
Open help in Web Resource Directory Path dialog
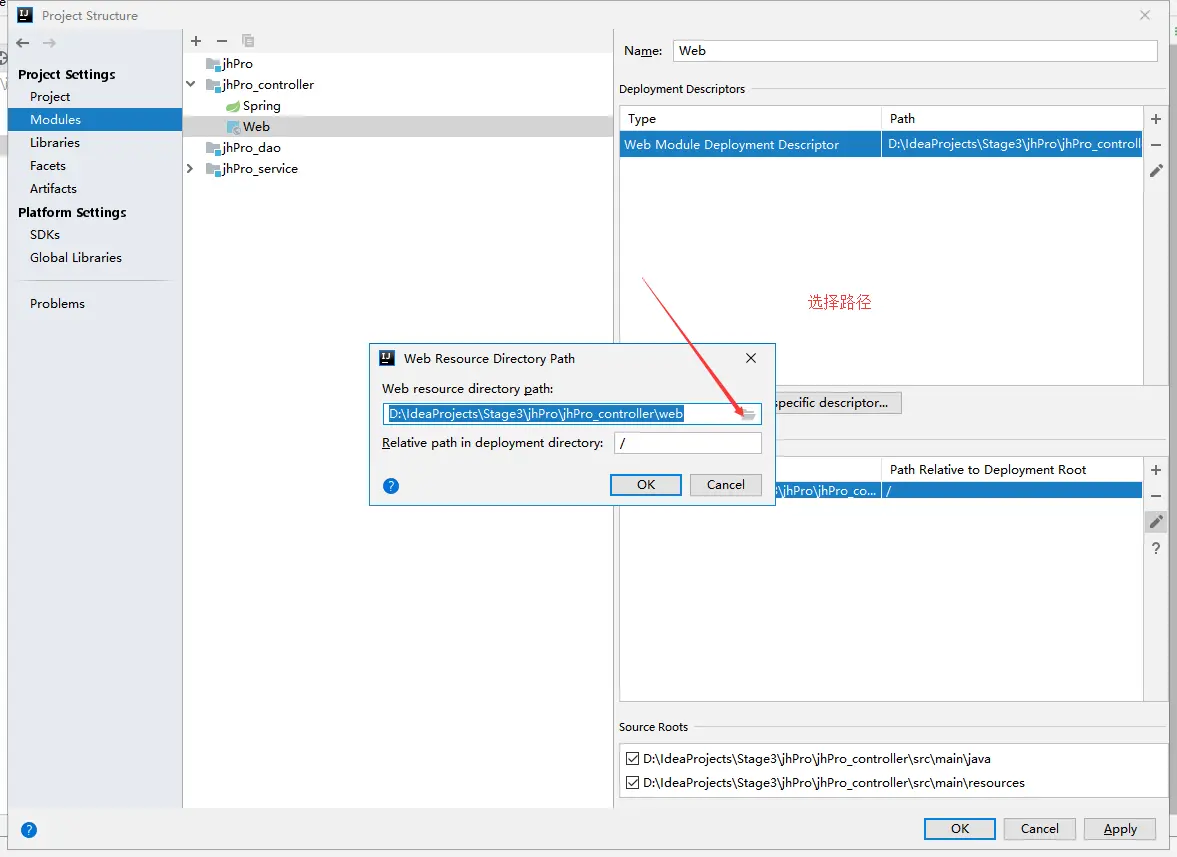click(391, 486)
